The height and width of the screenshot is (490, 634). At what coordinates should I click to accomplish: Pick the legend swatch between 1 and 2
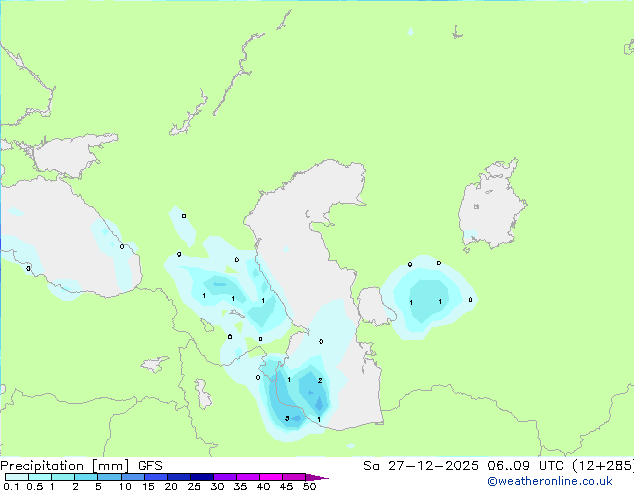[63, 477]
